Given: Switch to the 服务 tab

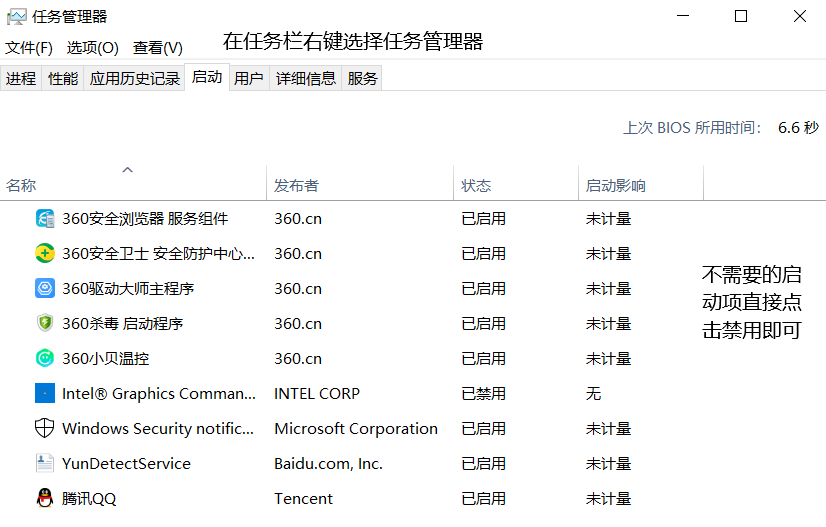Looking at the screenshot, I should pyautogui.click(x=362, y=79).
